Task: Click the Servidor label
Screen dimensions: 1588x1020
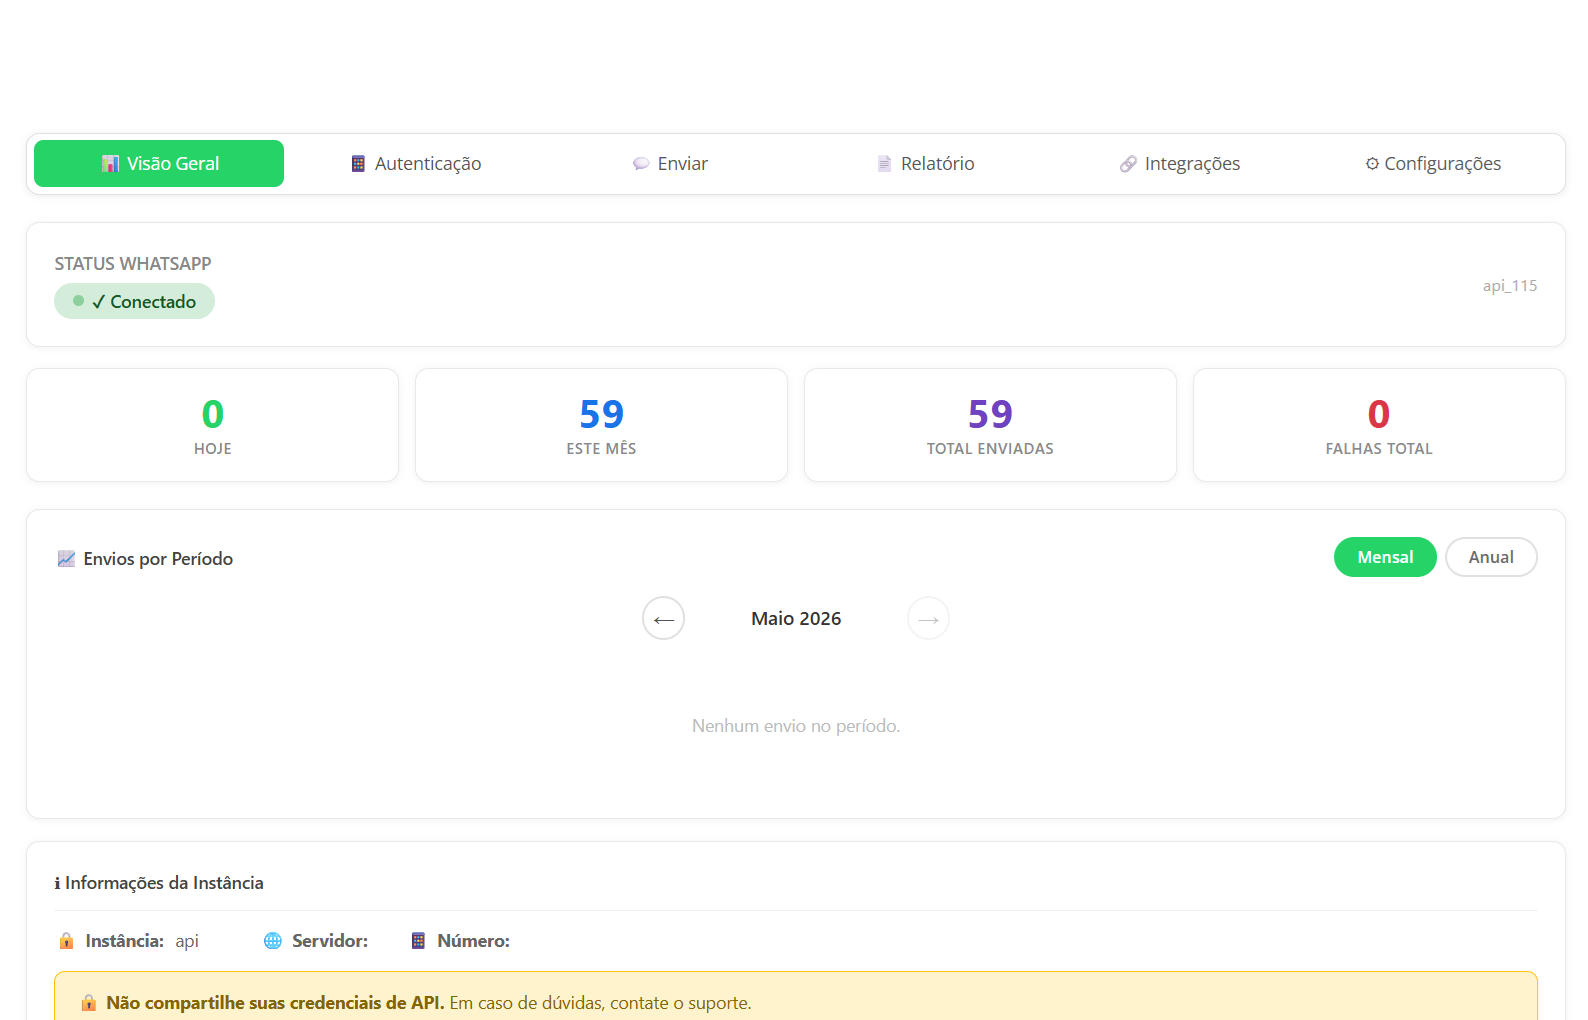Action: [330, 941]
